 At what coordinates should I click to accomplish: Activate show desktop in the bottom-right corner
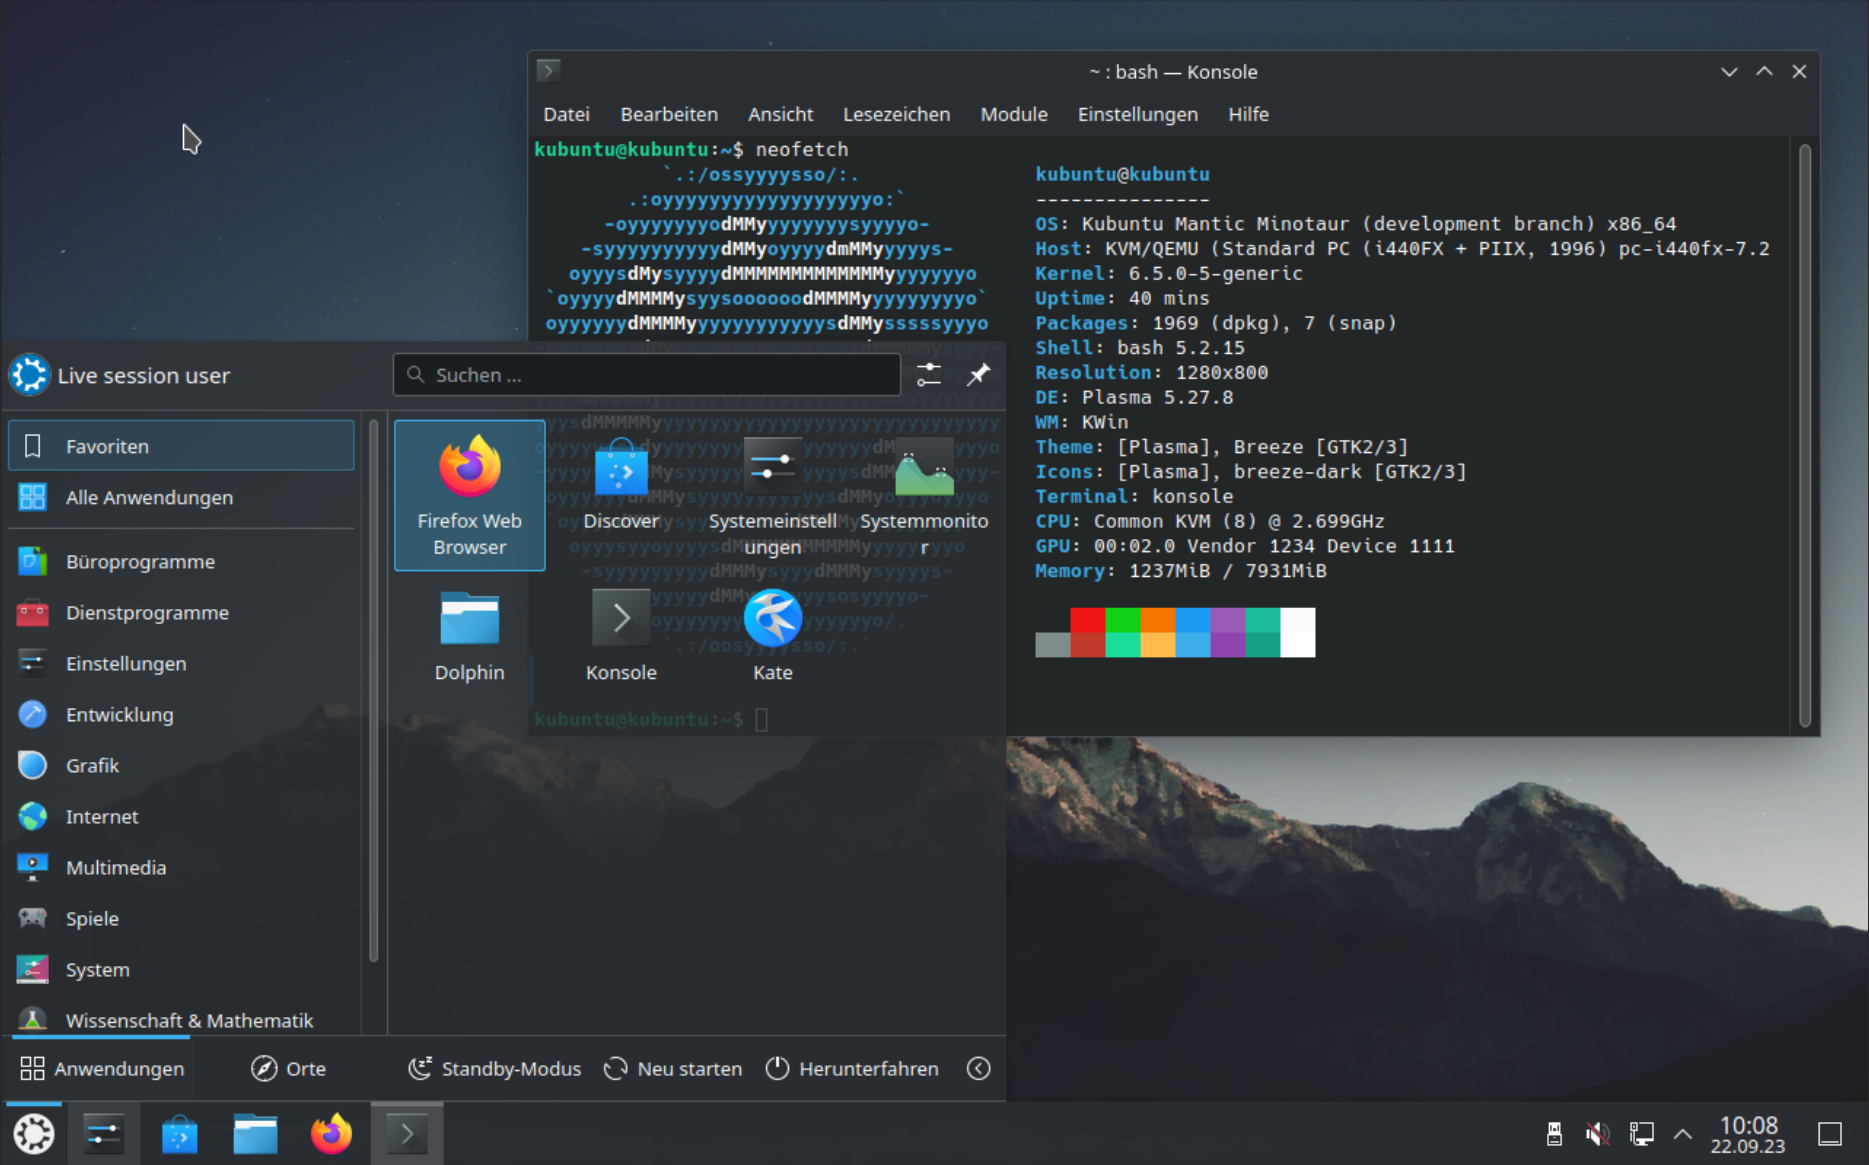point(1831,1133)
